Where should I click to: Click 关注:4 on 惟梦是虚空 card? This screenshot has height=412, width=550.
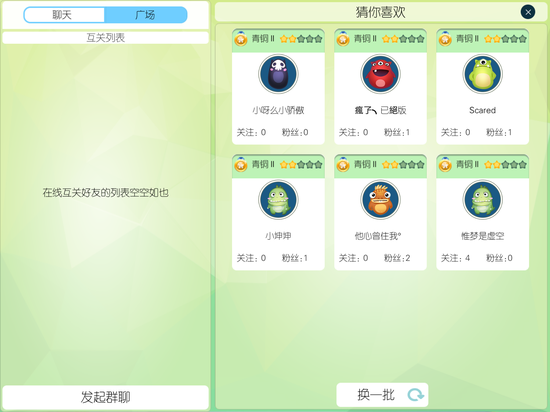click(x=455, y=258)
